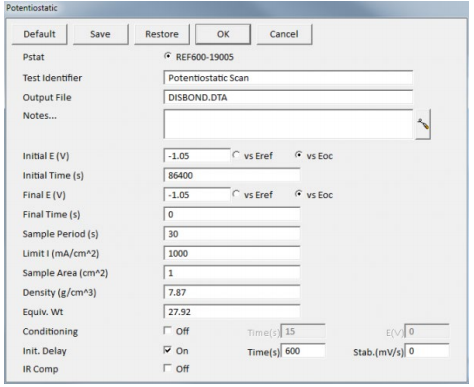
Task: Click the Sample Period (s) label
Action: tap(60, 234)
